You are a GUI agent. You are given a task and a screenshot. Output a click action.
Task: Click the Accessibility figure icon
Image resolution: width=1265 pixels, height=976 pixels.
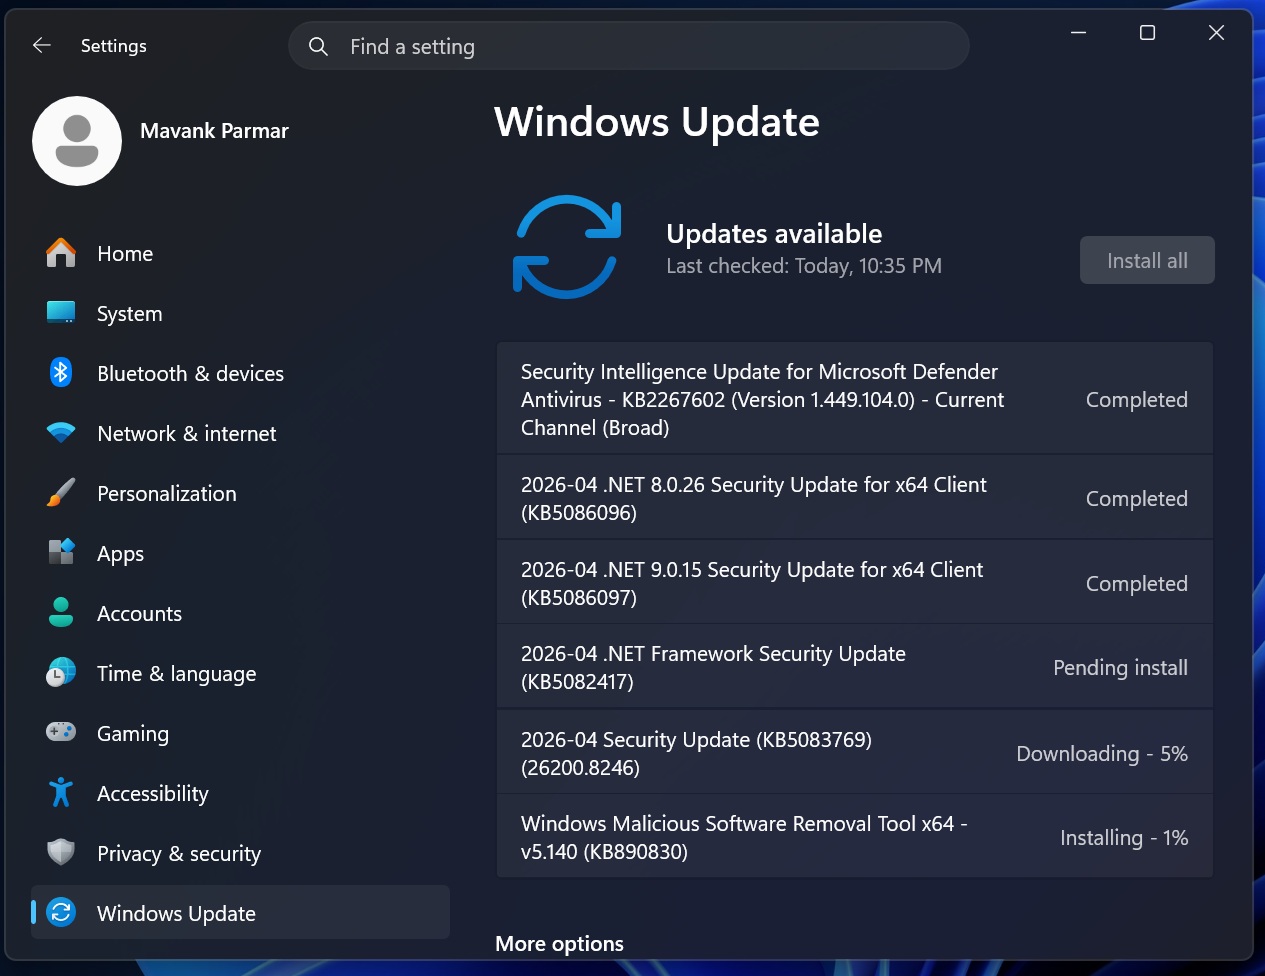point(60,793)
